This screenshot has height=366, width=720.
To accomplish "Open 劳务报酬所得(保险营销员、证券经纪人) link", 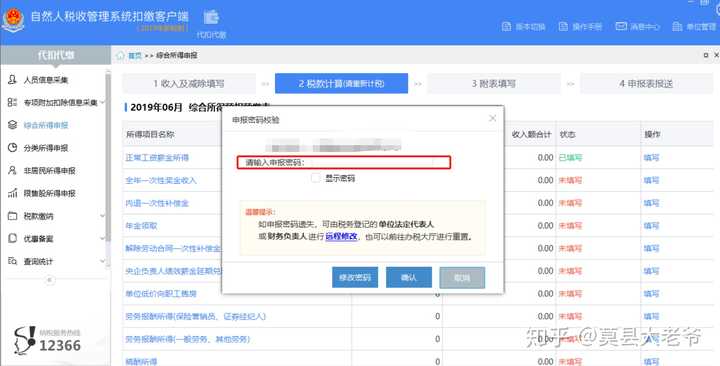I will [196, 316].
